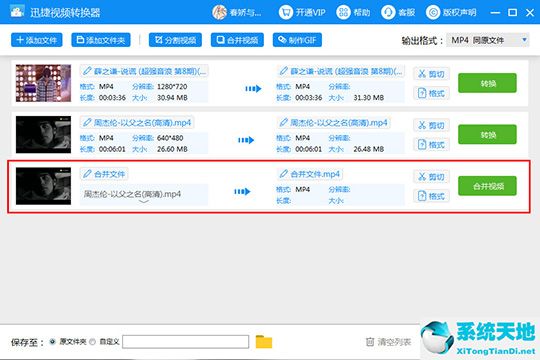Expand the 输出格式 MP4 同原文件 dropdown
Screen dimensions: 540x360
tap(488, 40)
